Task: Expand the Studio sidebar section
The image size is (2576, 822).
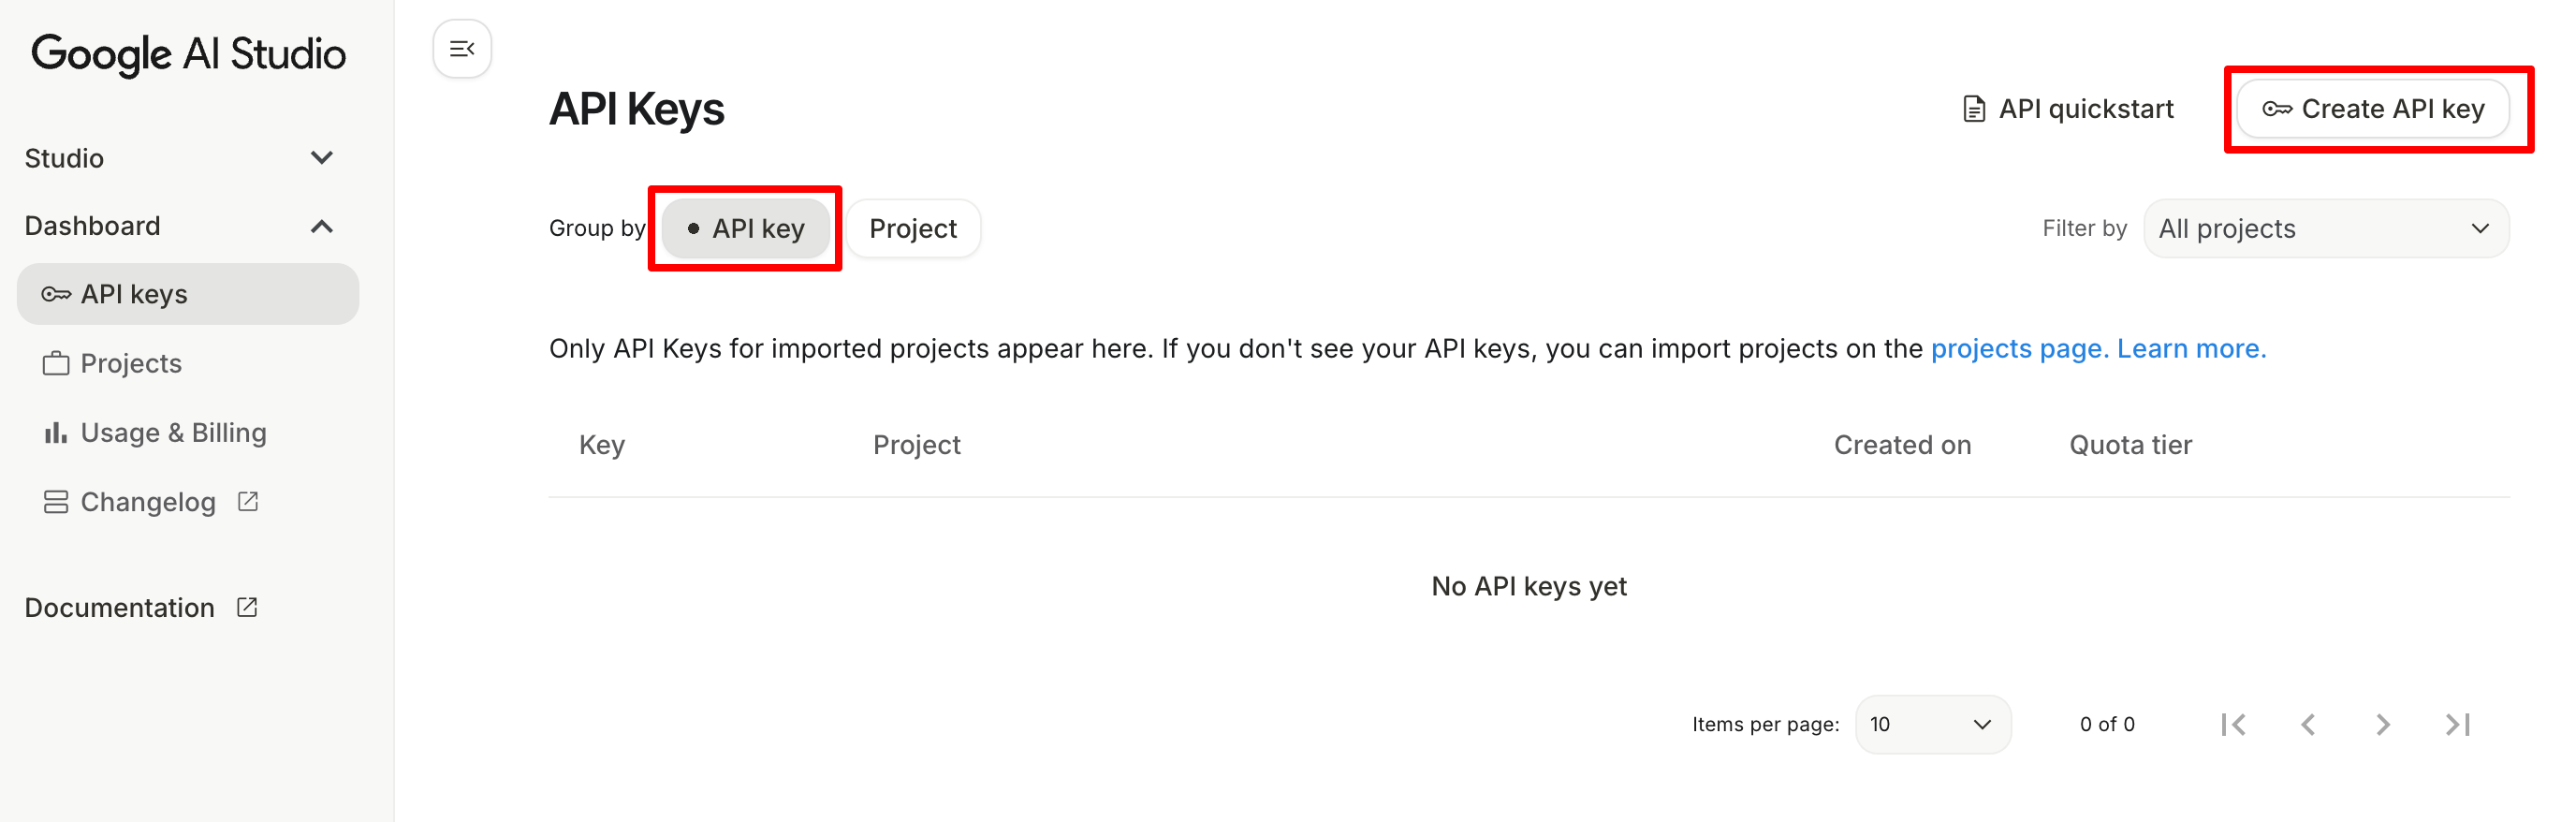Action: pos(321,158)
